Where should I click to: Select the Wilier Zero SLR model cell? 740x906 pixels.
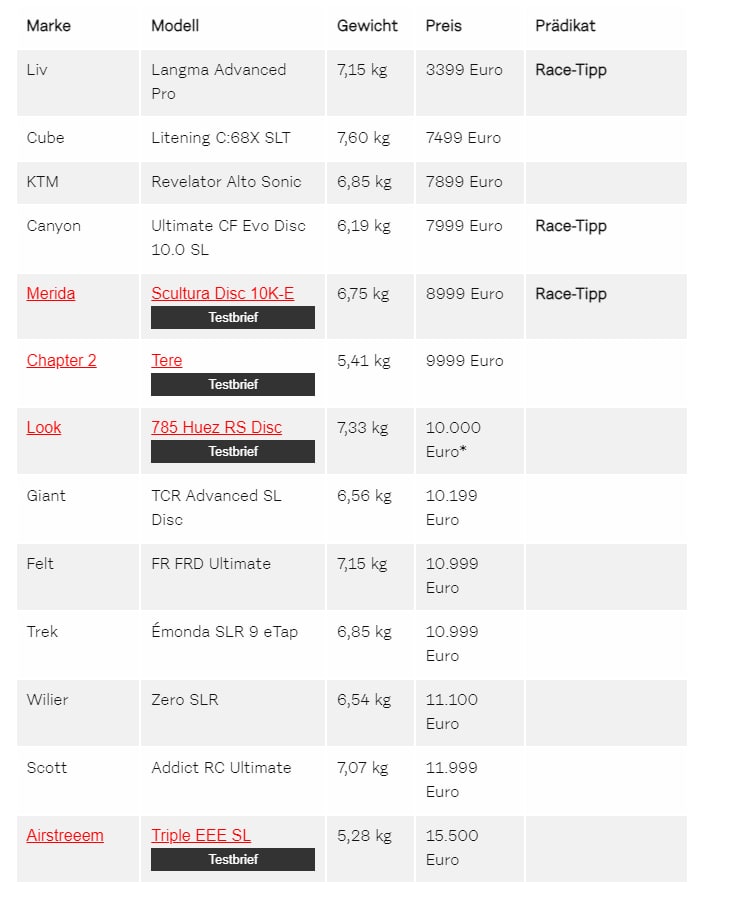point(233,713)
